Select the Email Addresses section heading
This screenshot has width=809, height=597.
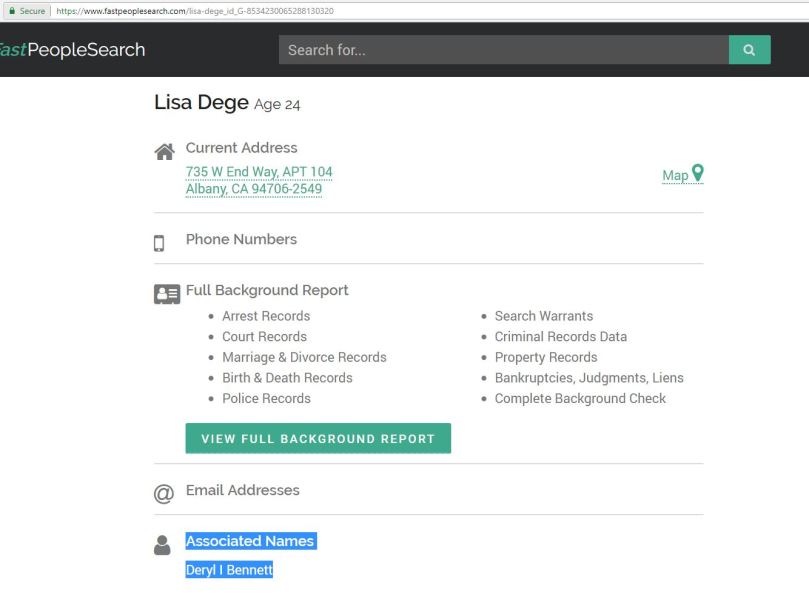242,490
